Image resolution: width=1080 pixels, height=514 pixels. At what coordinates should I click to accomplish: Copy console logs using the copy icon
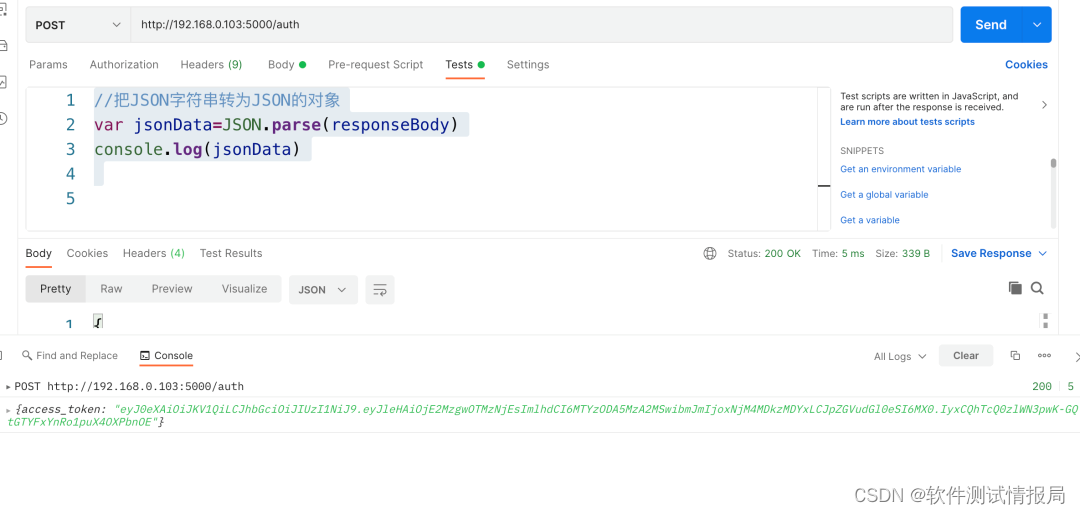(1015, 356)
